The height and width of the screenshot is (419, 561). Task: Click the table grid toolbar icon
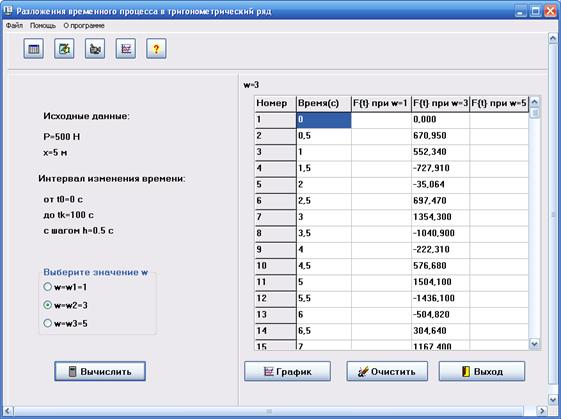(x=34, y=49)
